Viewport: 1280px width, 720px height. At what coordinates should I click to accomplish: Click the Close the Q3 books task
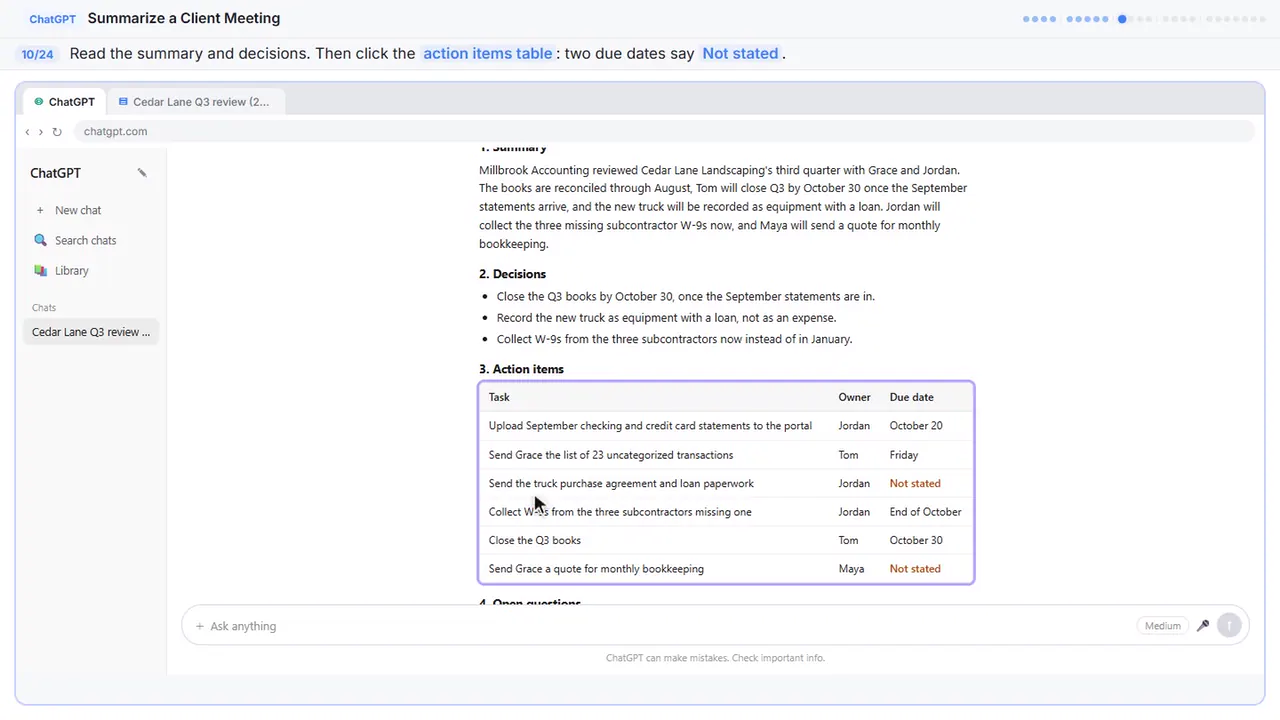pyautogui.click(x=534, y=541)
